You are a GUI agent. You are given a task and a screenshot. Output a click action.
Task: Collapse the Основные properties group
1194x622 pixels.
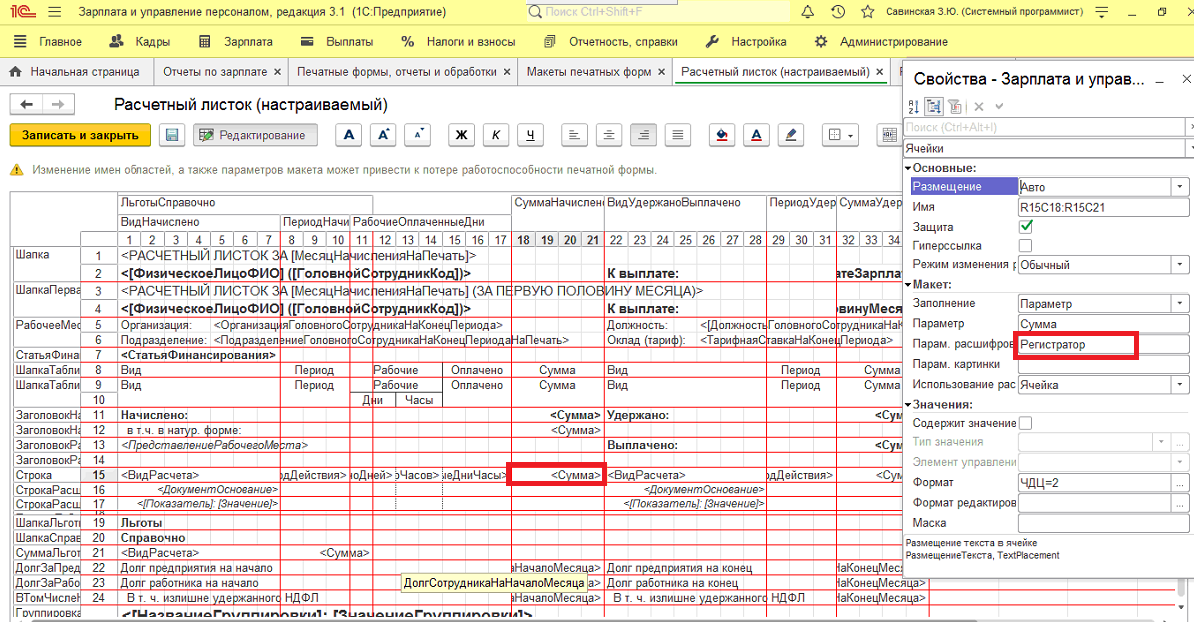point(908,168)
